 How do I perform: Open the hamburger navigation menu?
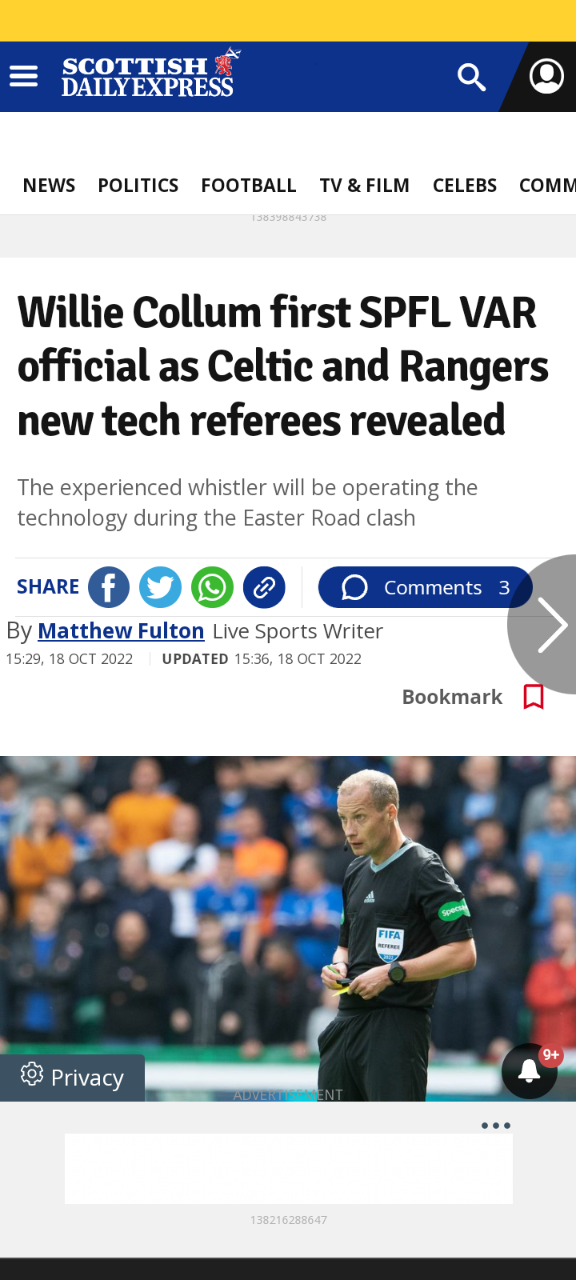coord(23,76)
